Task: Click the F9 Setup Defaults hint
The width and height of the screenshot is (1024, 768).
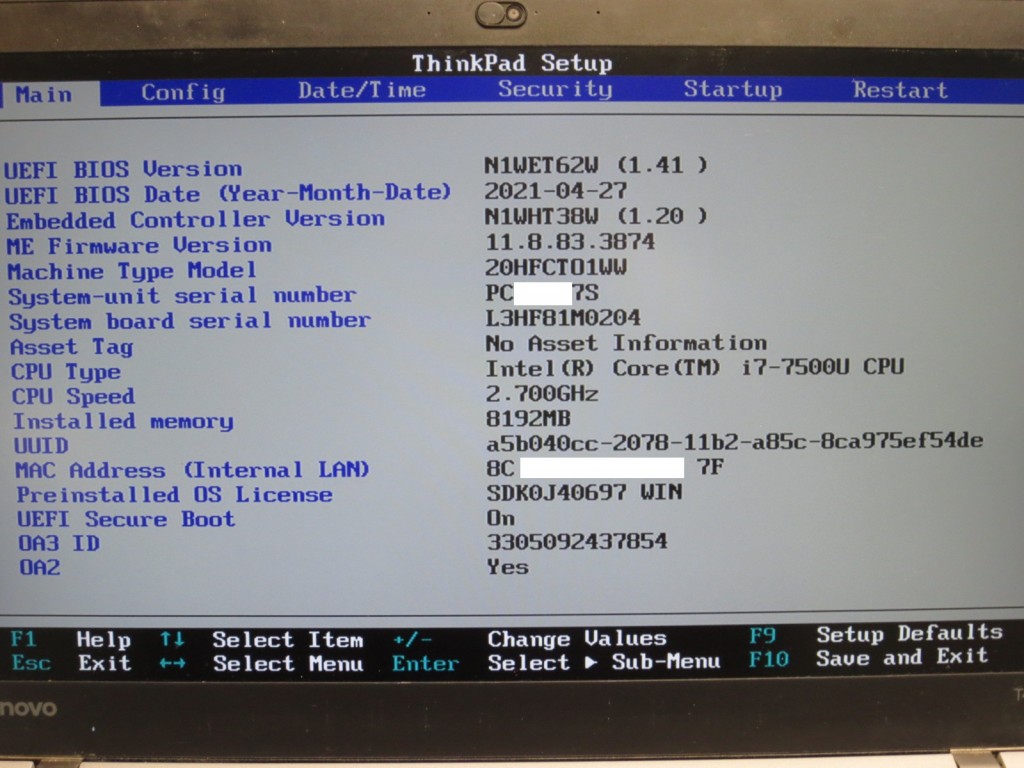Action: tap(876, 634)
